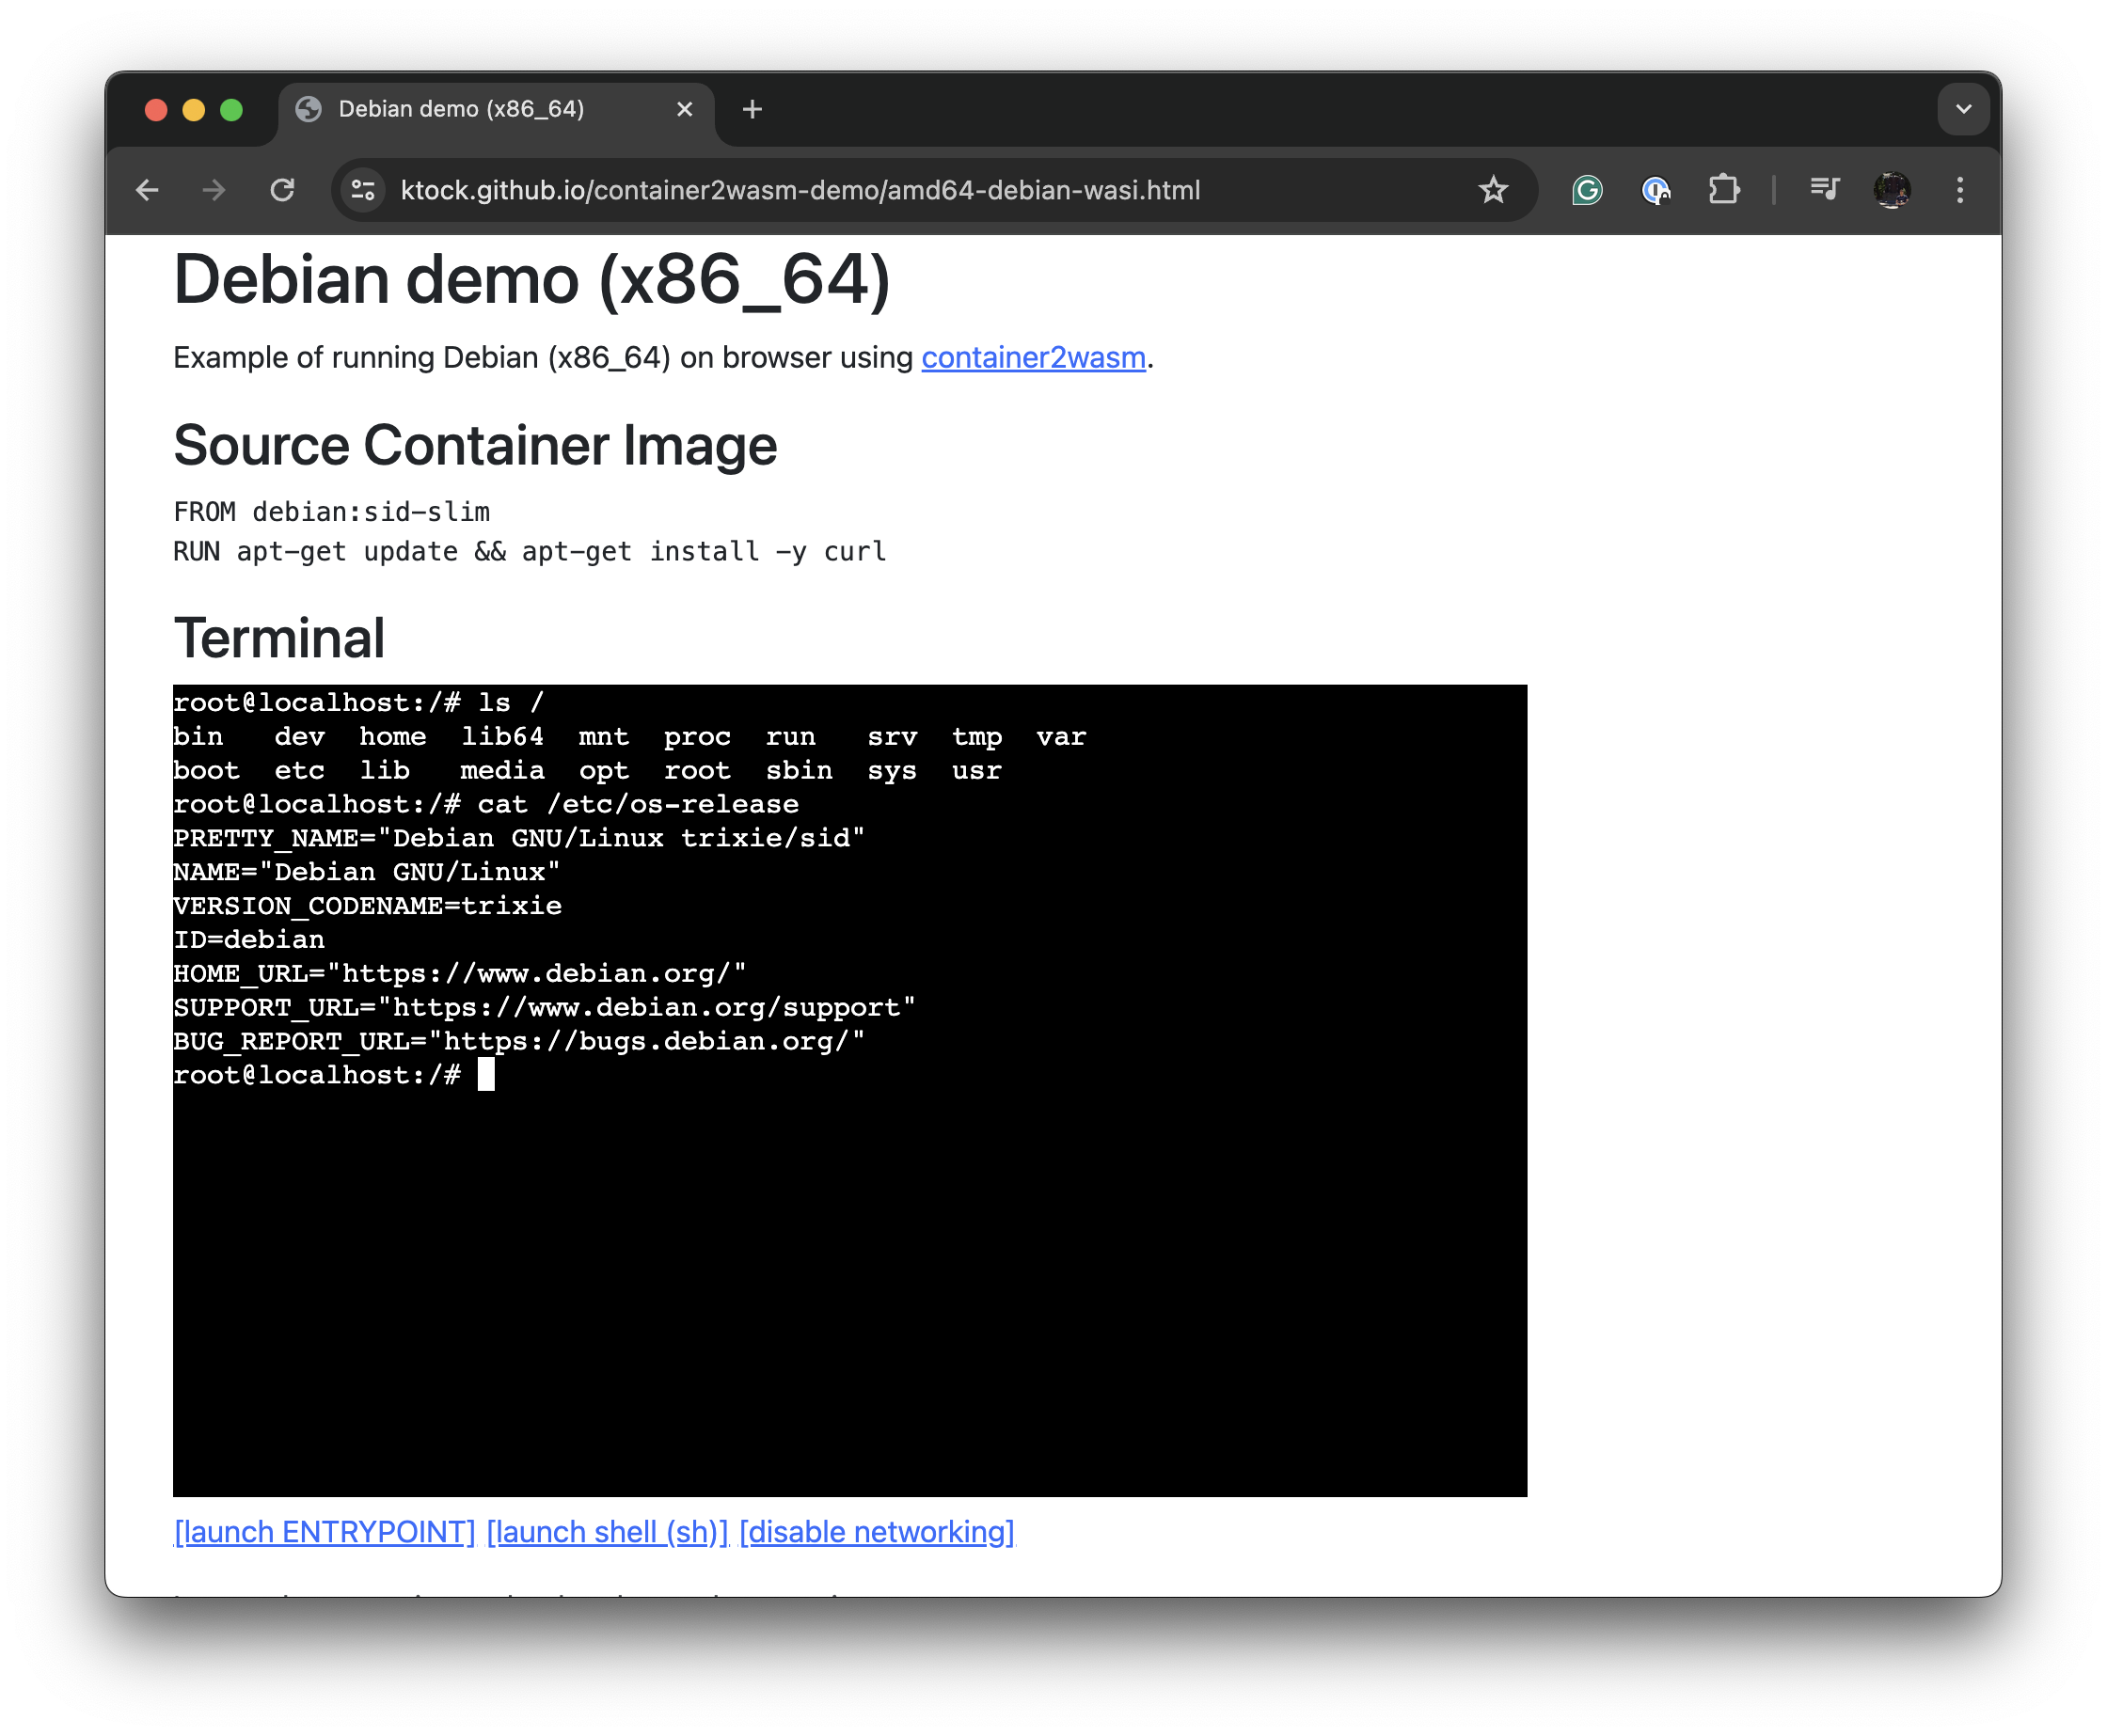This screenshot has width=2107, height=1736.
Task: Open the container2wasm link
Action: (x=1032, y=358)
